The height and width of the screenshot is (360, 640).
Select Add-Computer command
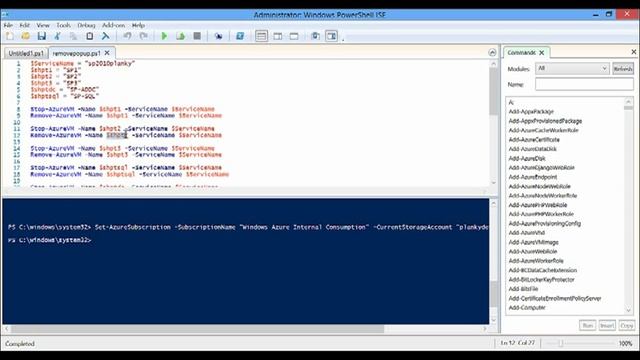[x=527, y=308]
